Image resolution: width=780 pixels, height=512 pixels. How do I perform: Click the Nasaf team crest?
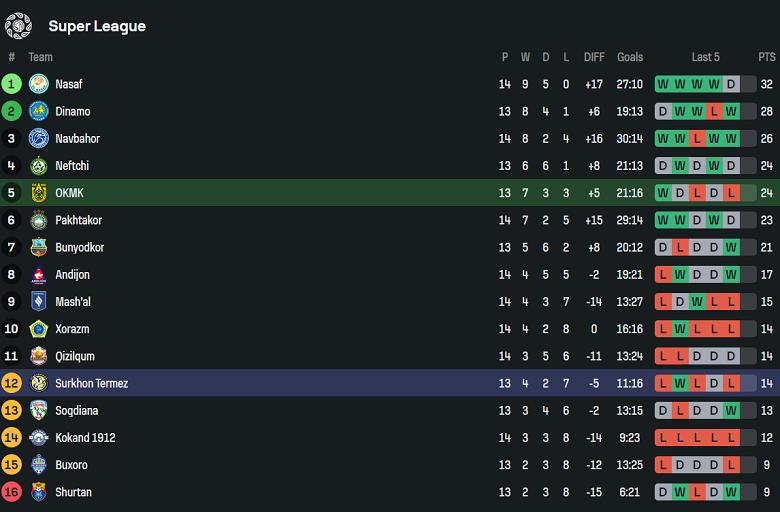coord(39,84)
